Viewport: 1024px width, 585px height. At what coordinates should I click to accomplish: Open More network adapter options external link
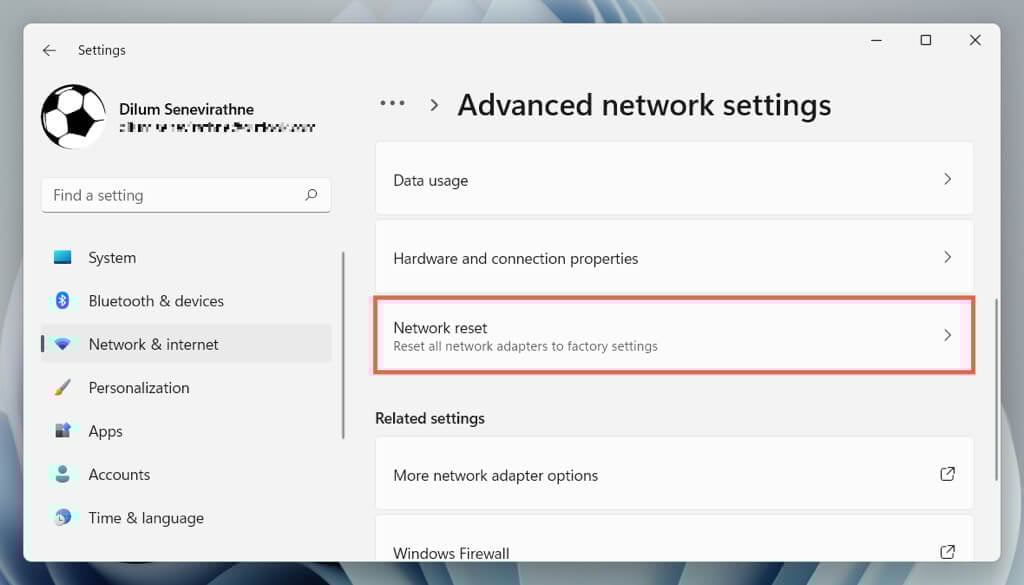point(947,475)
